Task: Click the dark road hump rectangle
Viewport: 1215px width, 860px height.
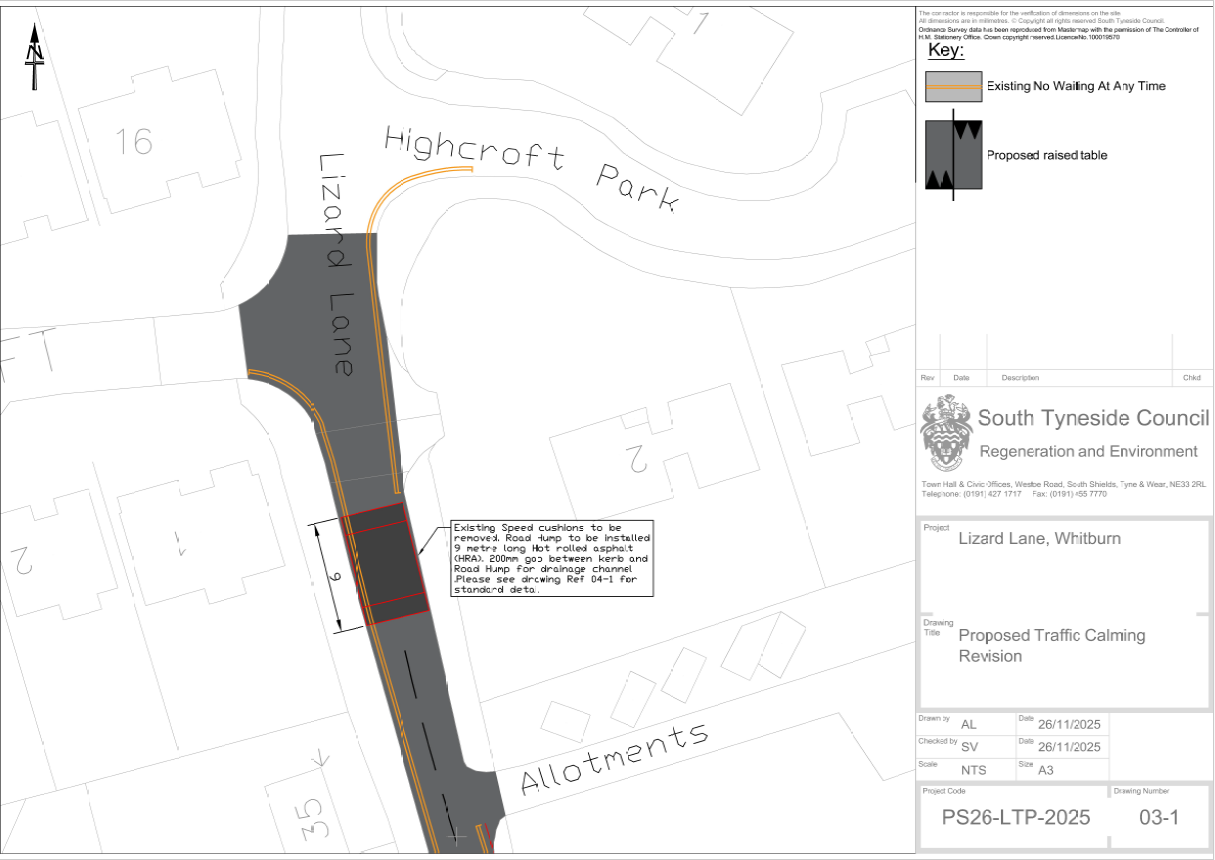Action: [387, 565]
